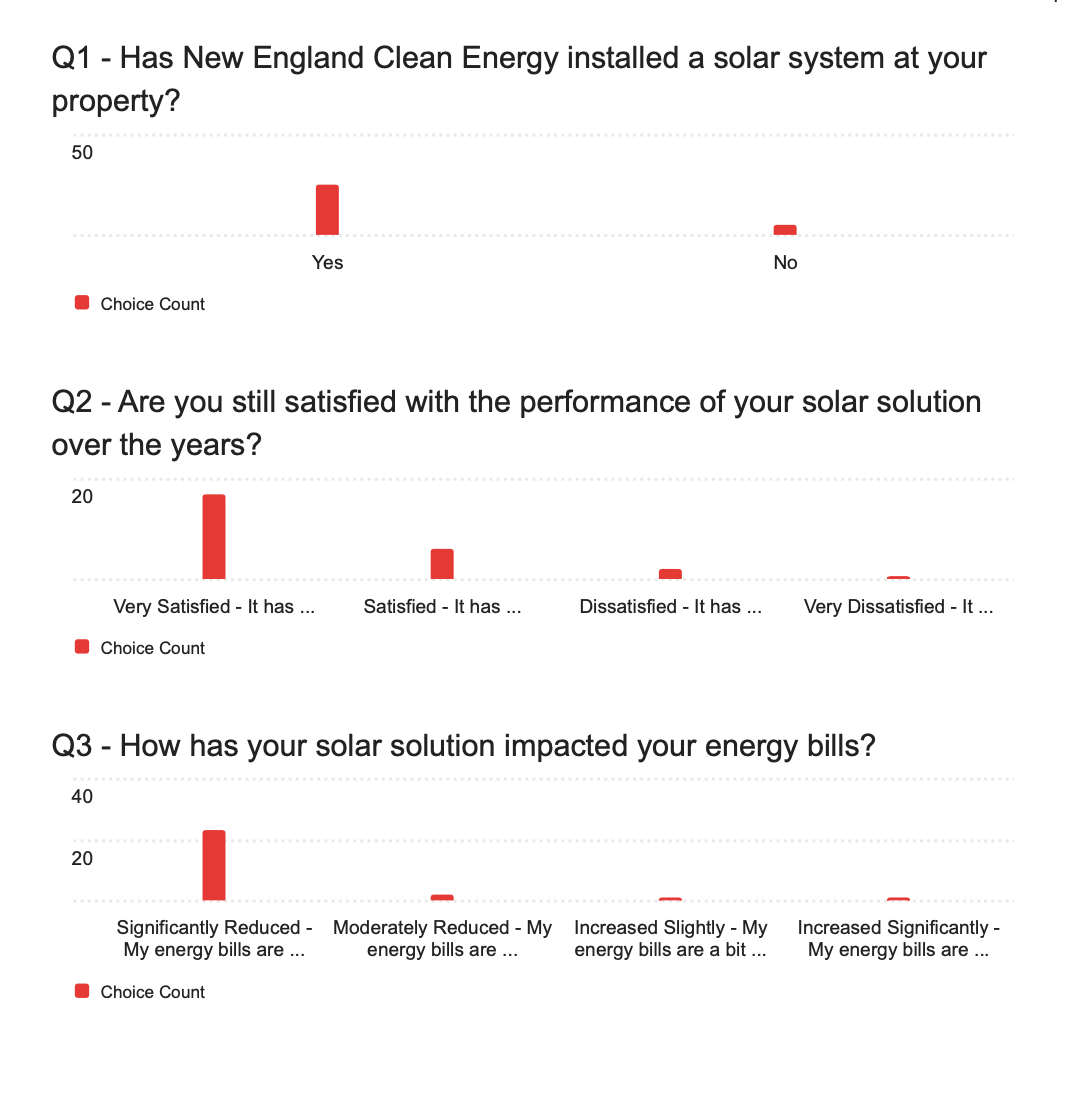The width and height of the screenshot is (1068, 1102).
Task: Click the Yes bar in Q1 chart
Action: (327, 210)
